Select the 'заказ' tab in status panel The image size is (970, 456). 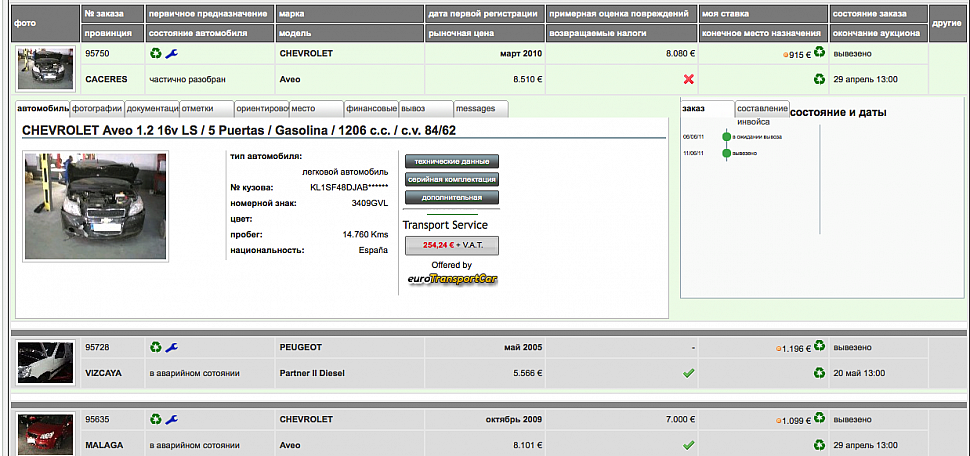(707, 108)
